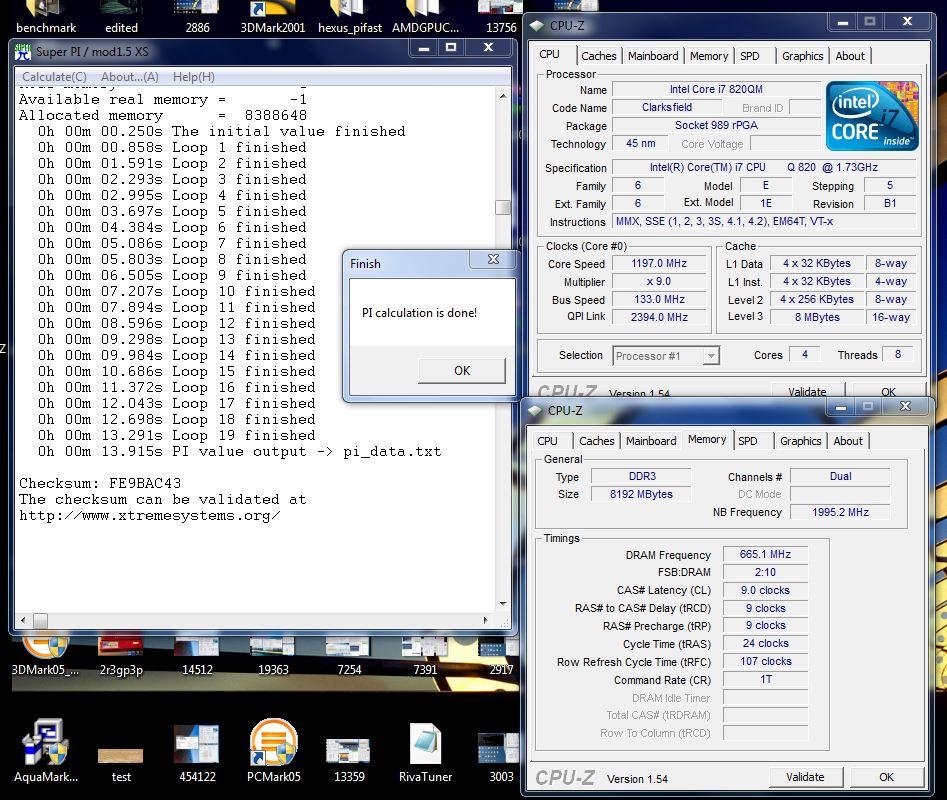Switch to SPD tab in upper CPU-Z
This screenshot has width=947, height=800.
pyautogui.click(x=750, y=56)
